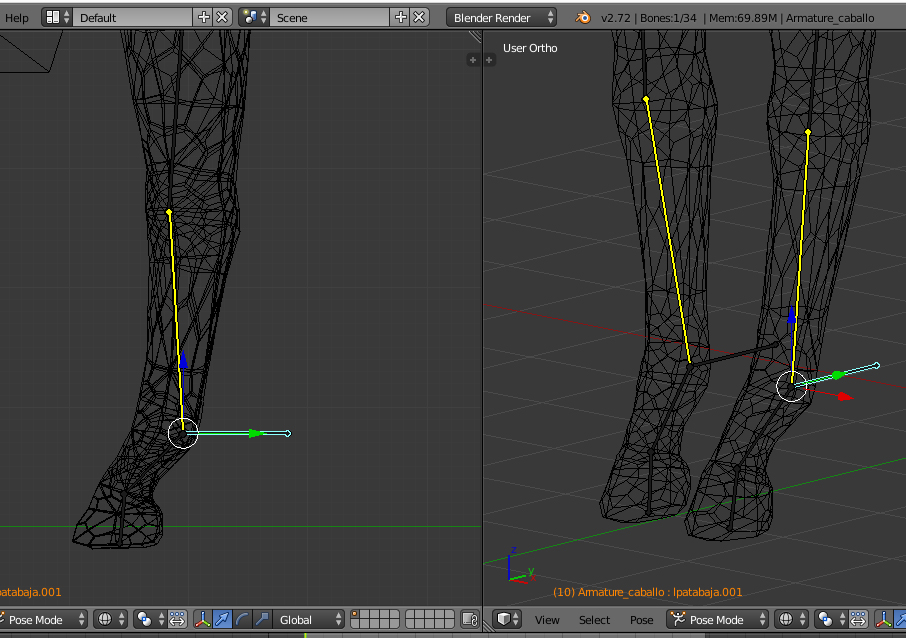Add a new screen layout next to Default
Screen dimensions: 906x638
coord(204,18)
